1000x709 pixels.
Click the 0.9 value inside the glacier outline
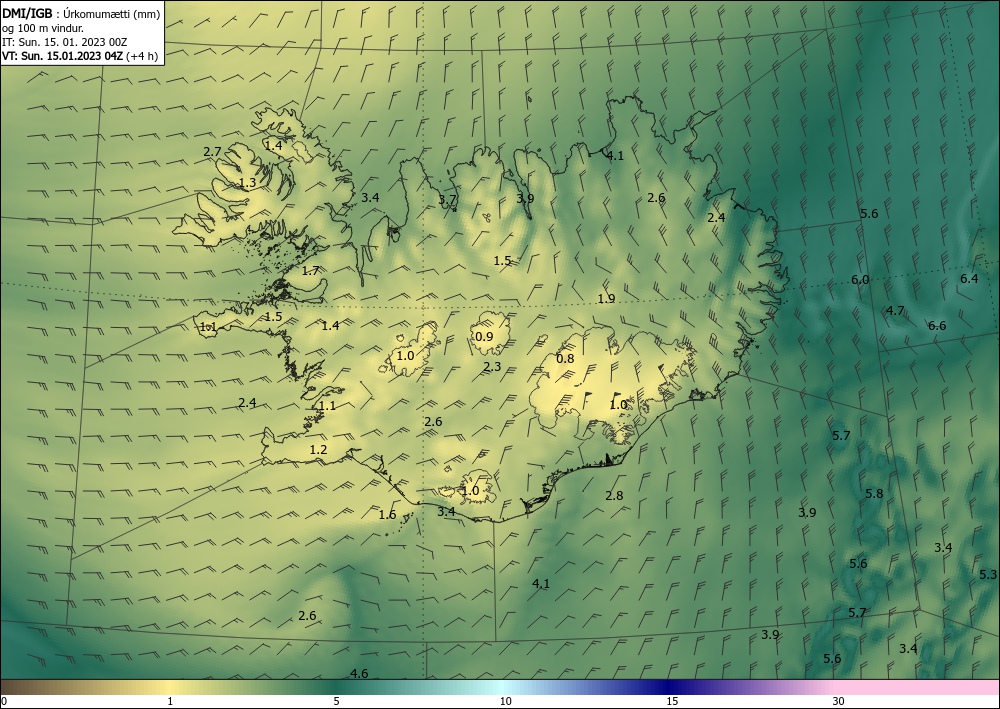pos(485,336)
